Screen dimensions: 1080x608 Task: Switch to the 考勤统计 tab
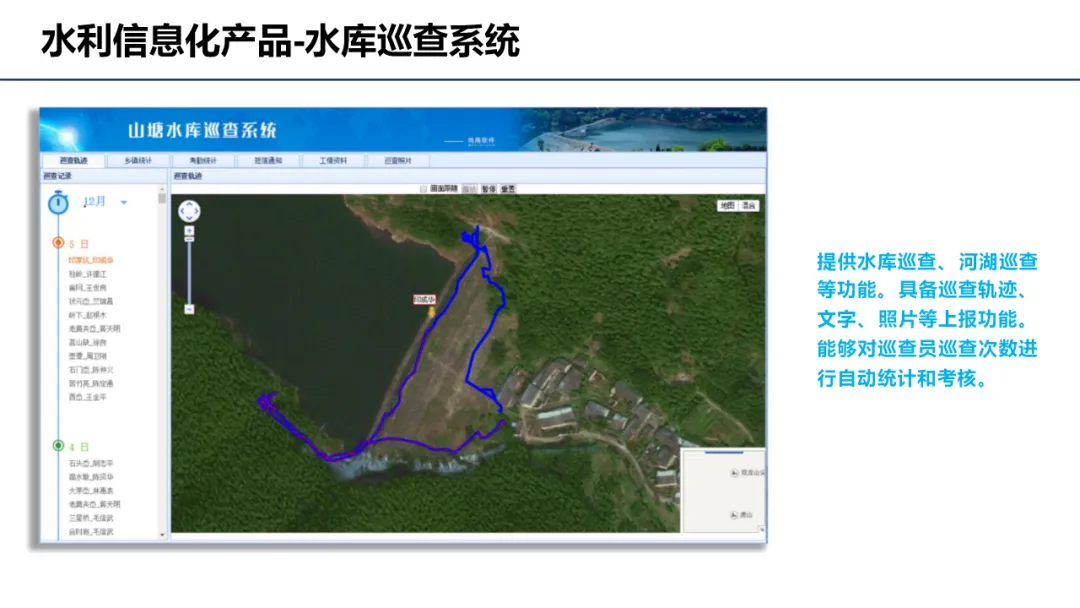click(202, 160)
